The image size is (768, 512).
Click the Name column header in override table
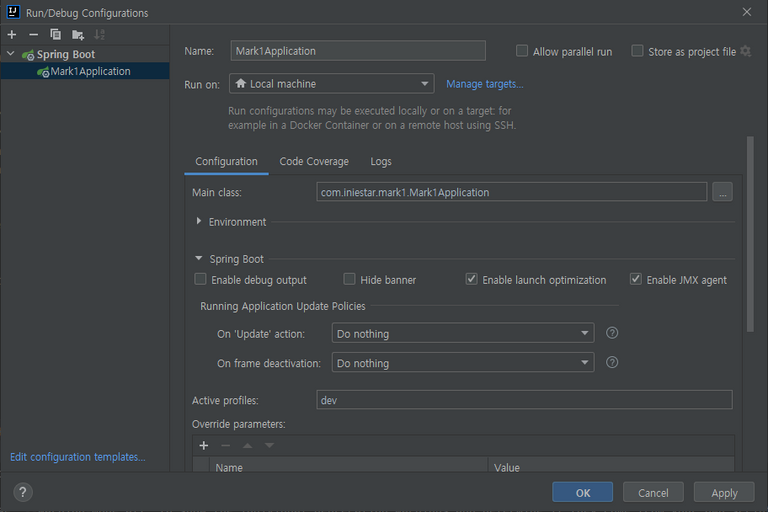(349, 466)
